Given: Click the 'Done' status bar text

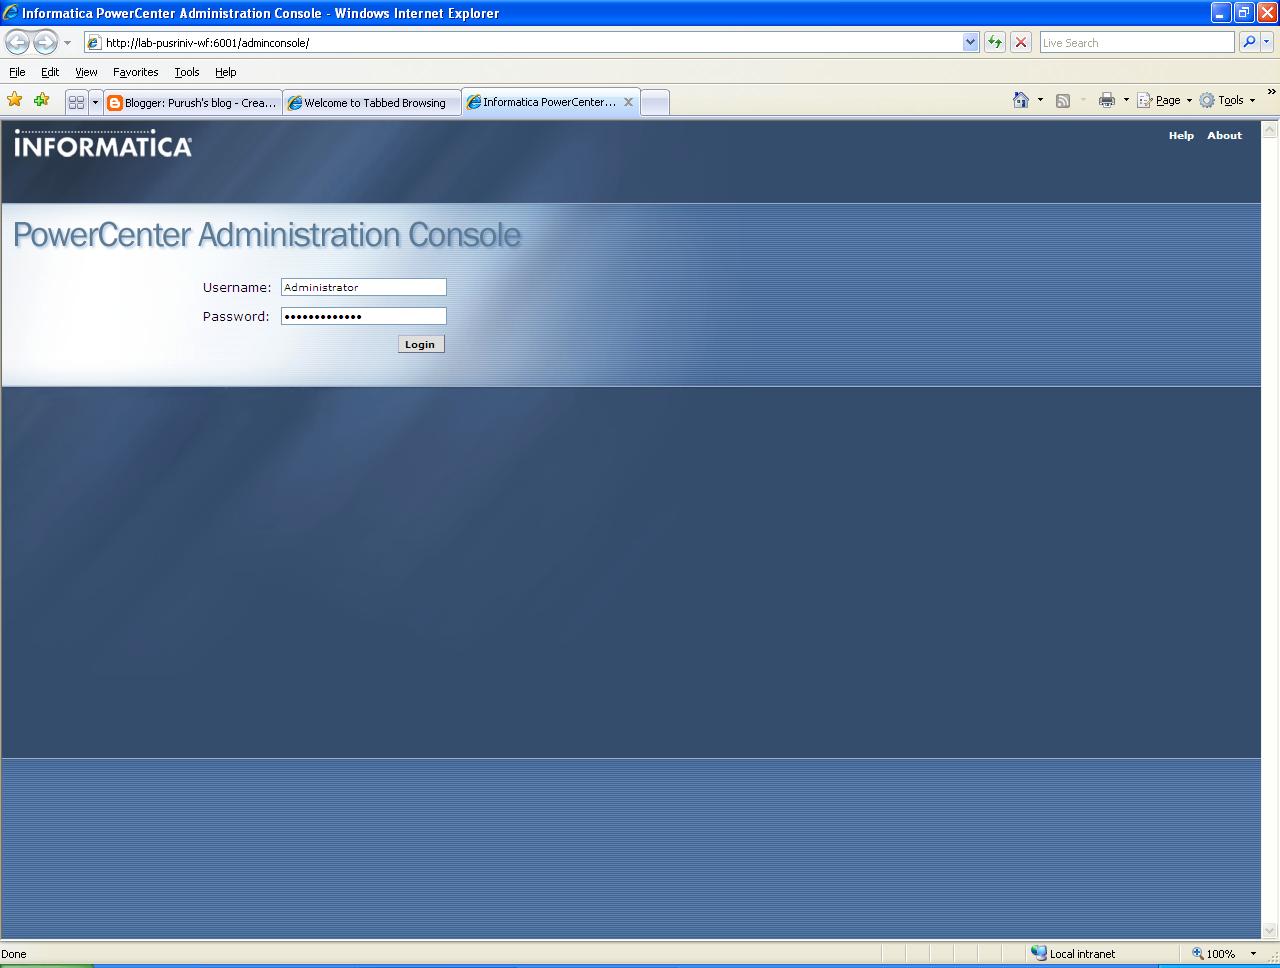Looking at the screenshot, I should coord(14,954).
